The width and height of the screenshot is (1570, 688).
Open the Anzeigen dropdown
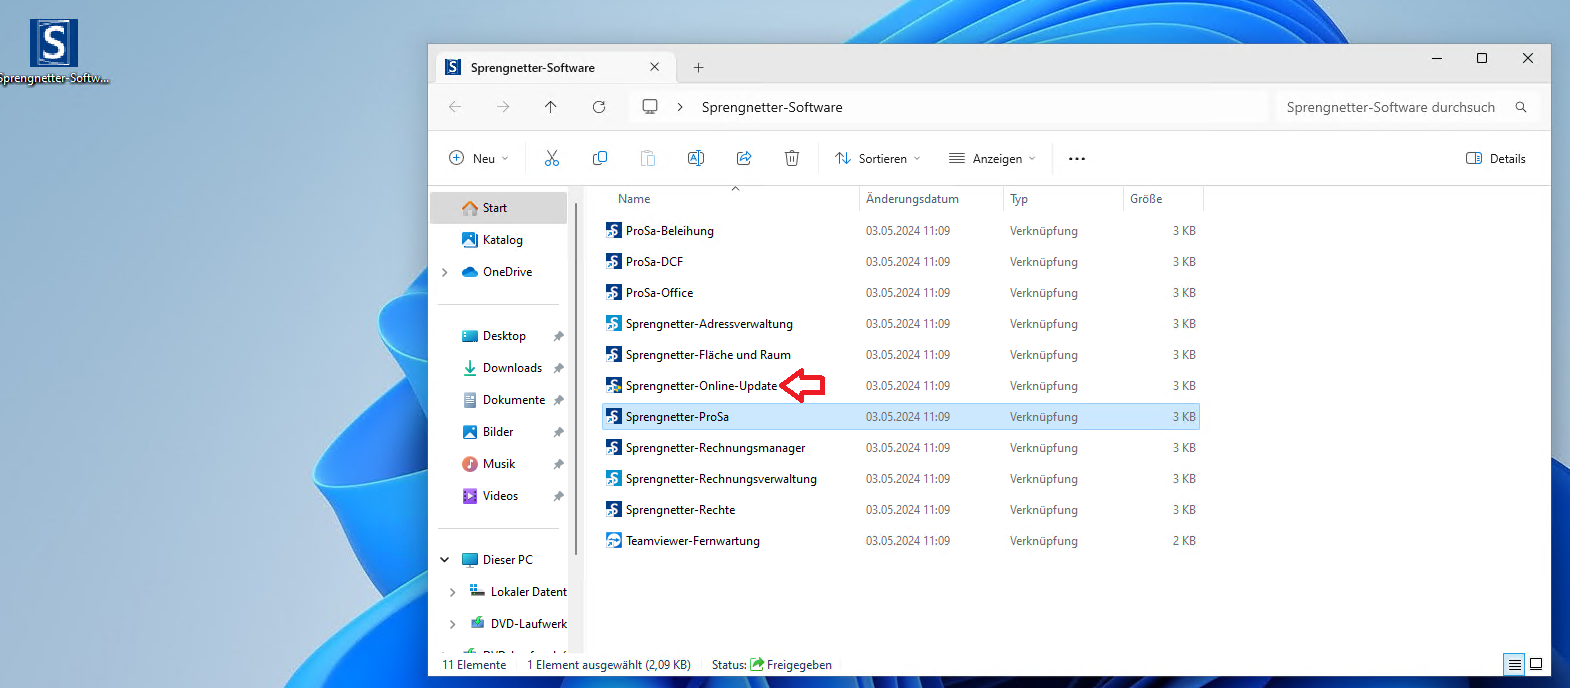(x=992, y=158)
